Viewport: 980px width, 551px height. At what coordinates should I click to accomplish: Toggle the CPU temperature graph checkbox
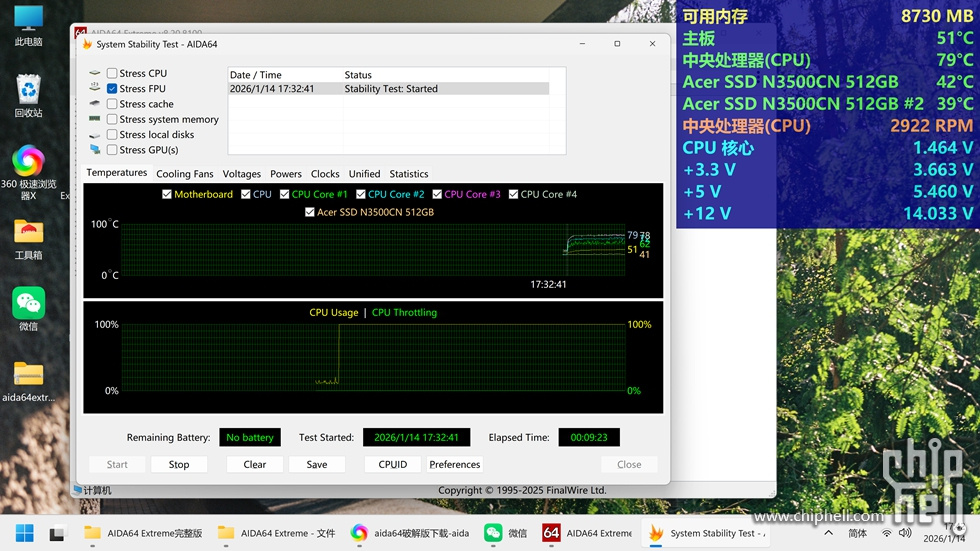click(x=246, y=194)
